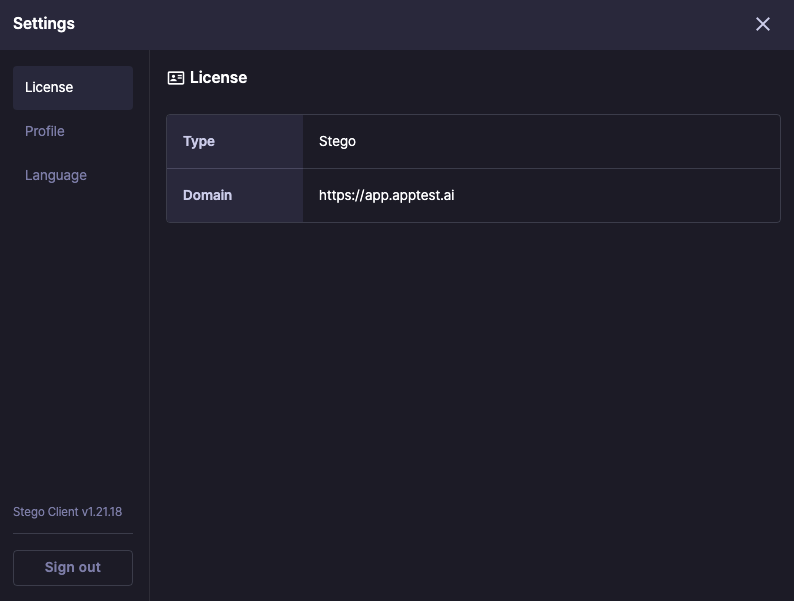794x601 pixels.
Task: Click empty space right of Settings title
Action: coord(400,24)
